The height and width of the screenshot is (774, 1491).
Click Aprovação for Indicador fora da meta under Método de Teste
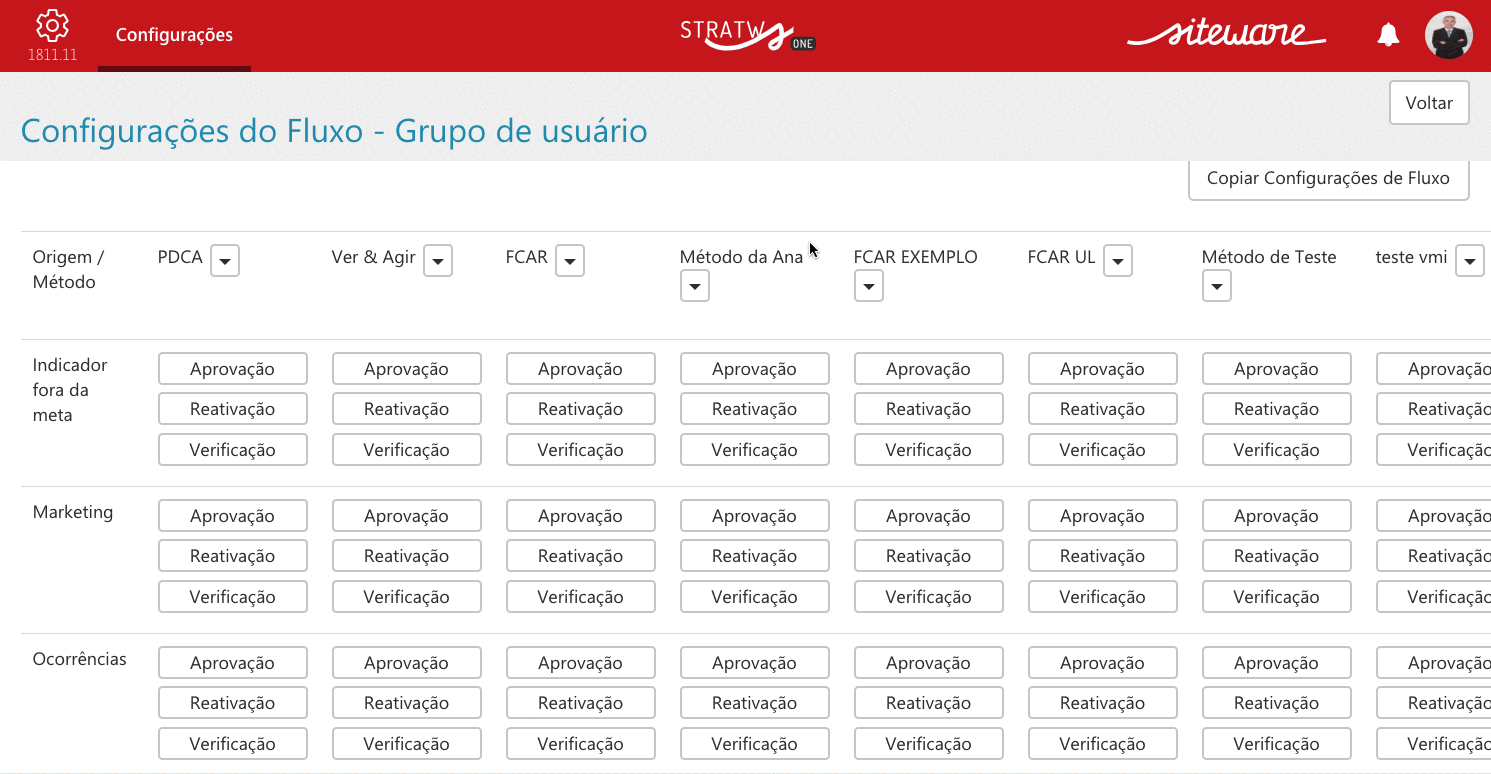[x=1277, y=369]
